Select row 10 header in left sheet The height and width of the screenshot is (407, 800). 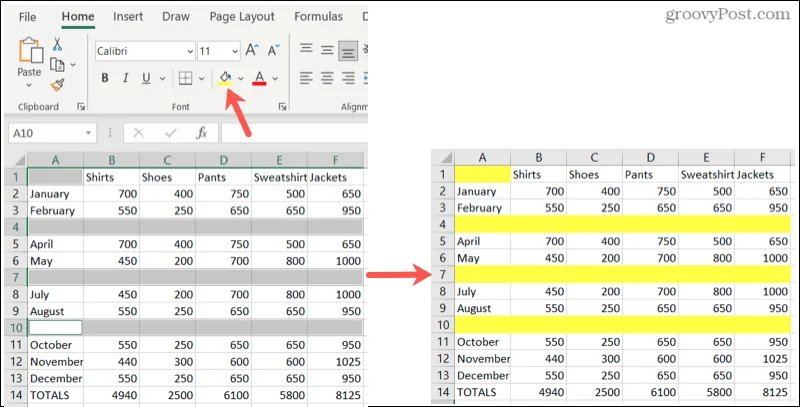coord(16,327)
